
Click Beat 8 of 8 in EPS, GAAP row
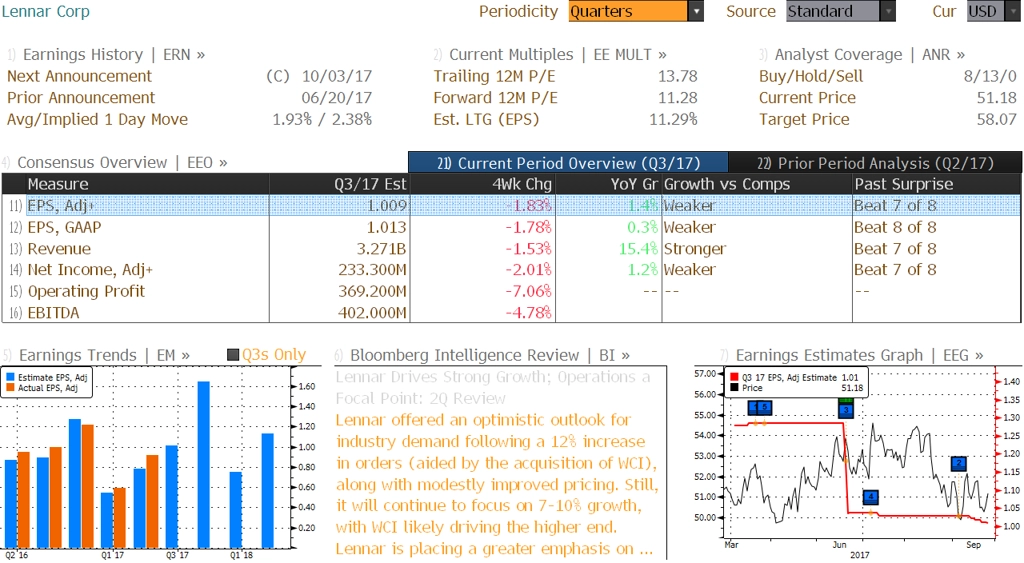[x=895, y=227]
